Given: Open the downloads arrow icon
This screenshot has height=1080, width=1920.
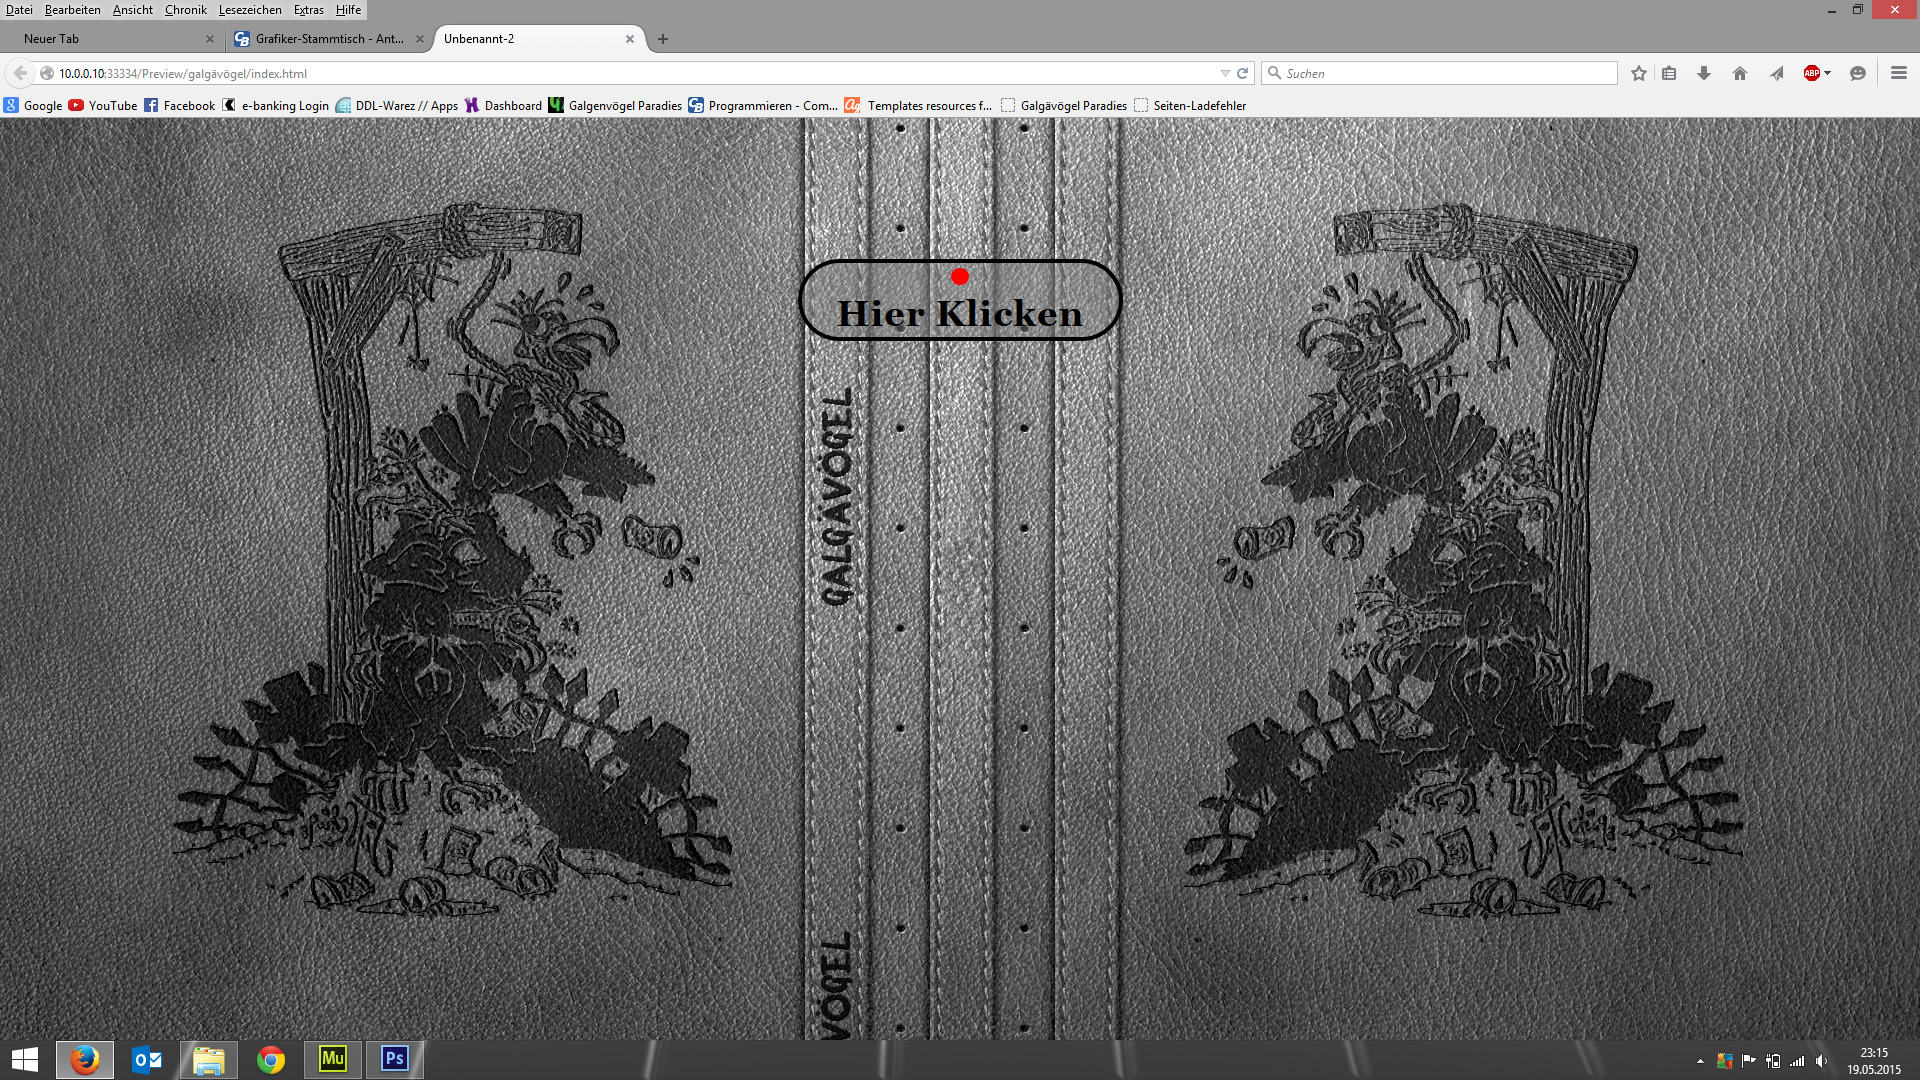Looking at the screenshot, I should [x=1704, y=73].
